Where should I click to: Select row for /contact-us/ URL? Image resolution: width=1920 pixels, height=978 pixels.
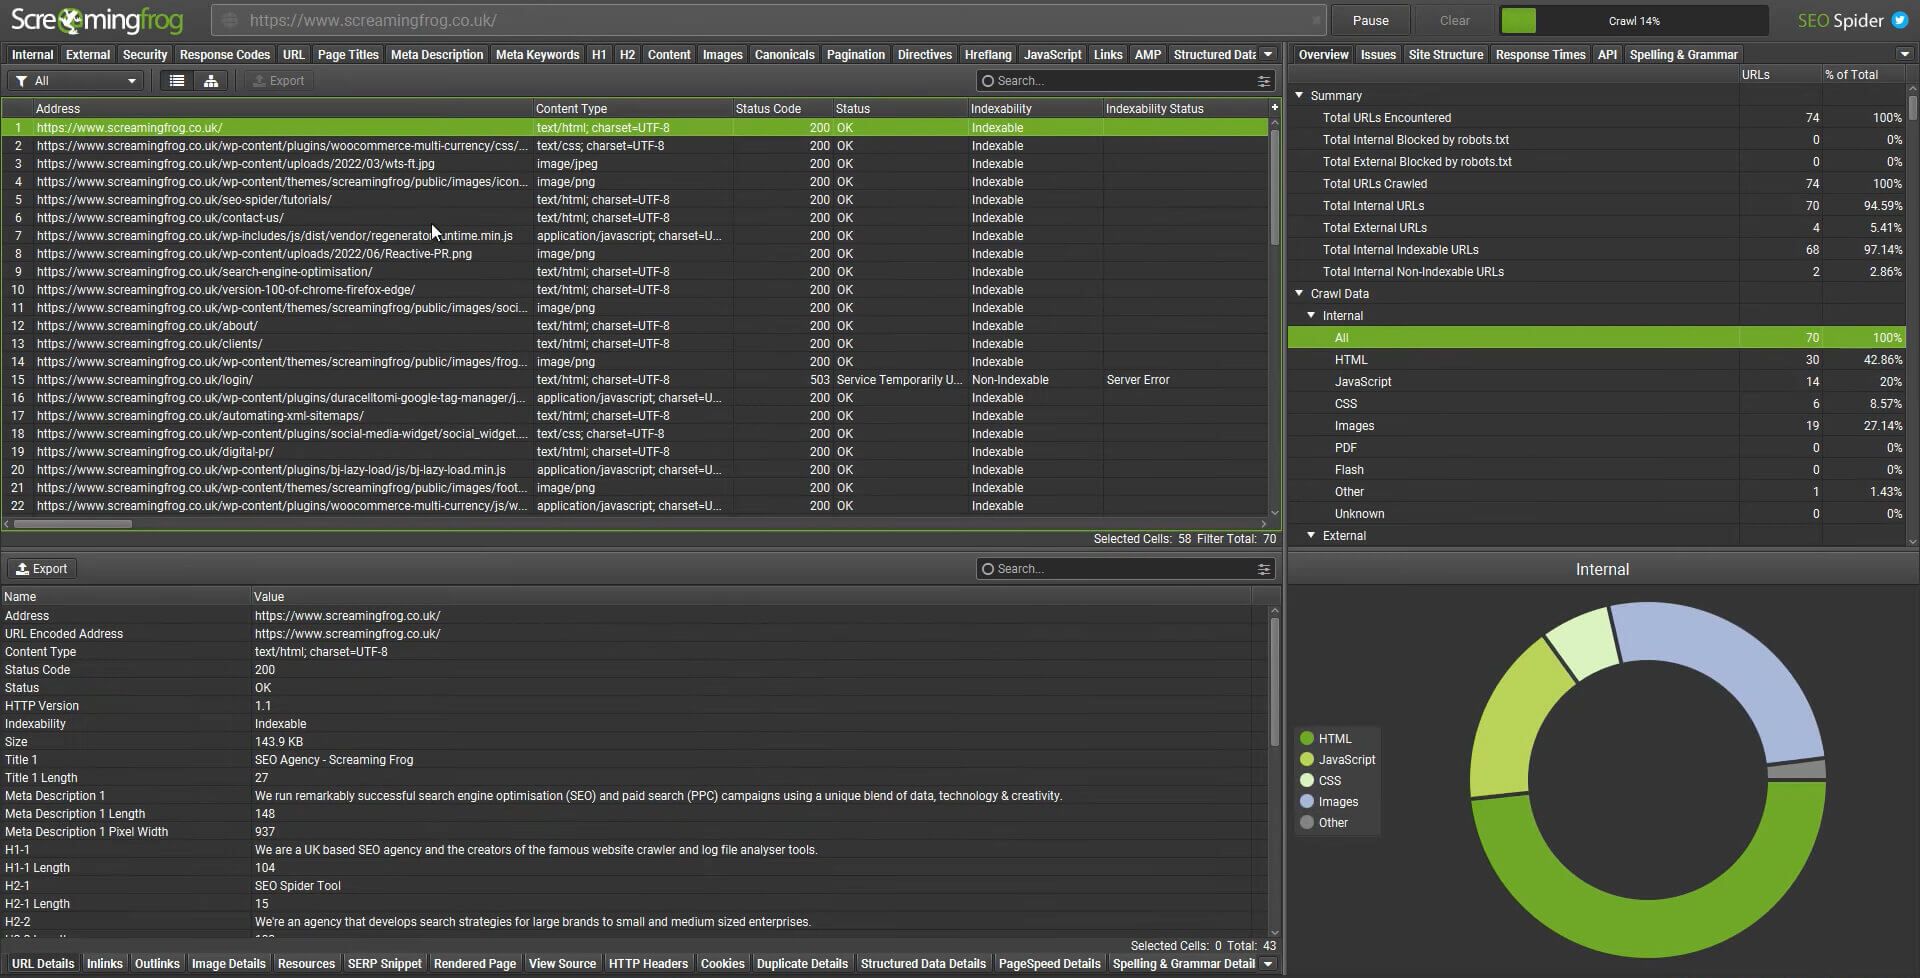pos(635,218)
